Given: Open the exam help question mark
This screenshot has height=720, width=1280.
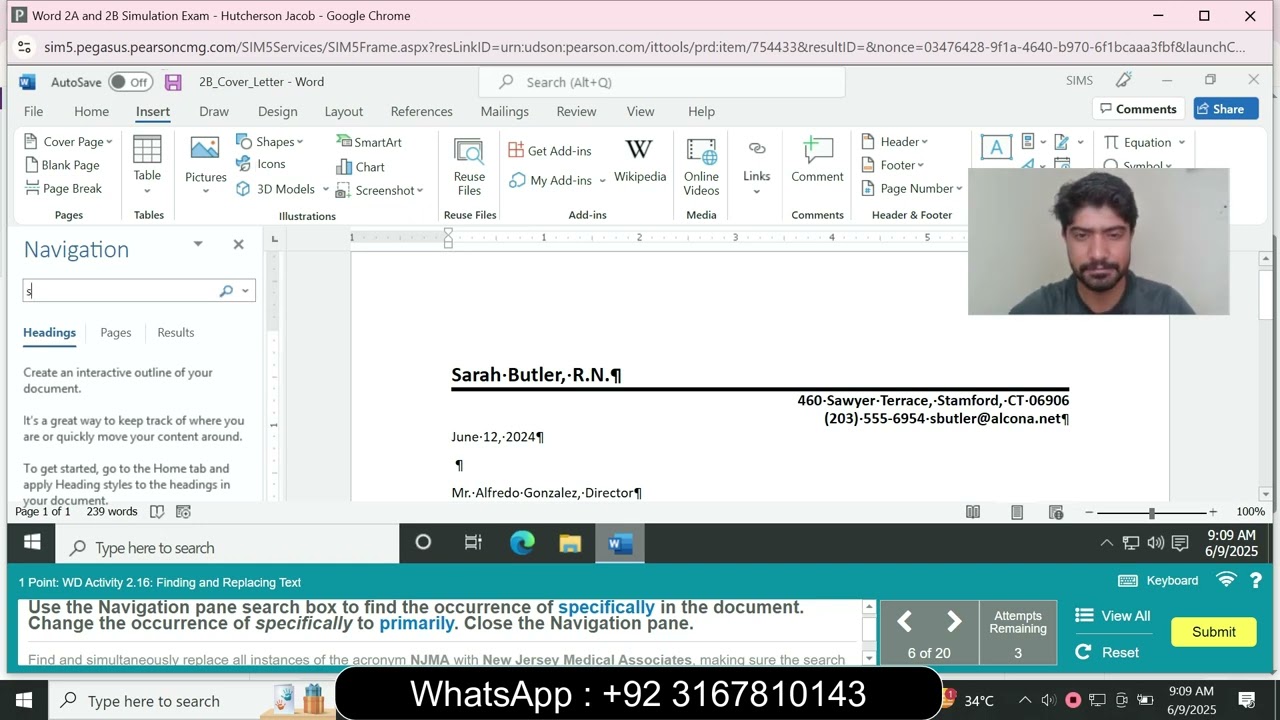Looking at the screenshot, I should (1256, 580).
